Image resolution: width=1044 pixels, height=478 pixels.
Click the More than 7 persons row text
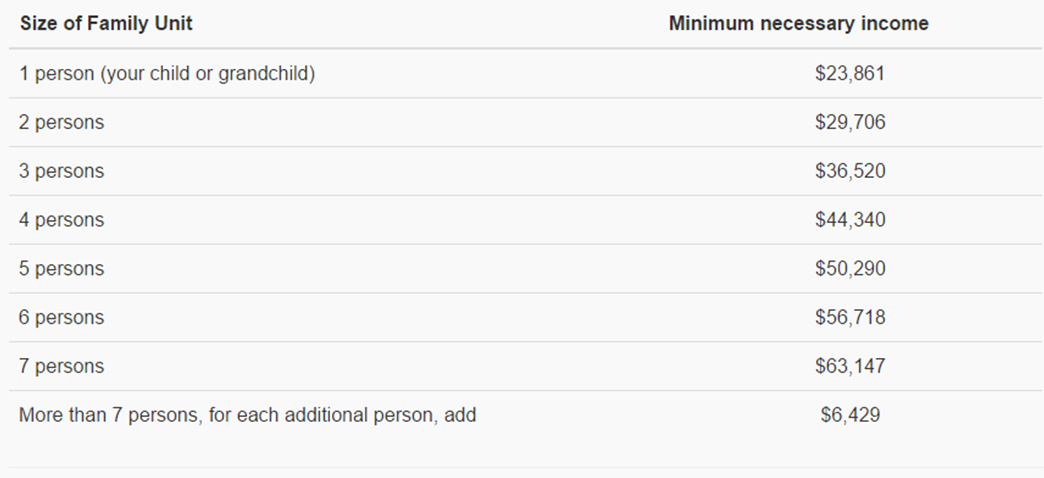pos(247,415)
